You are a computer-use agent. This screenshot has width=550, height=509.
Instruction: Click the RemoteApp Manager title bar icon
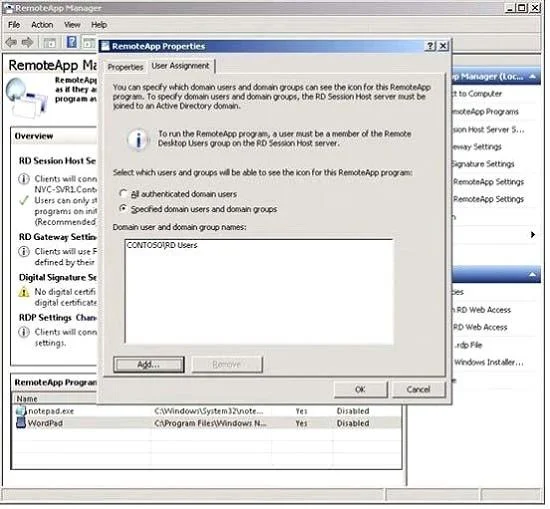coord(8,8)
